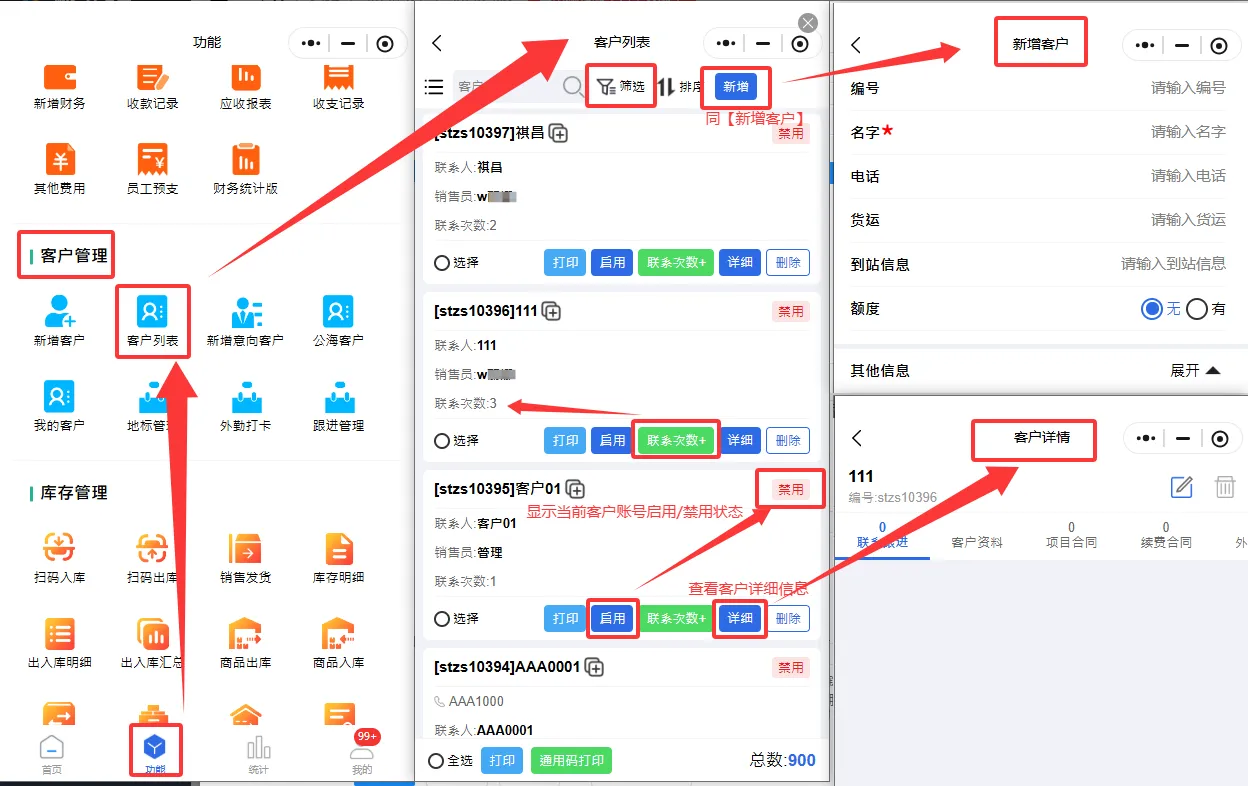
Task: Click the trash delete icon in 客户详情
Action: coord(1224,487)
